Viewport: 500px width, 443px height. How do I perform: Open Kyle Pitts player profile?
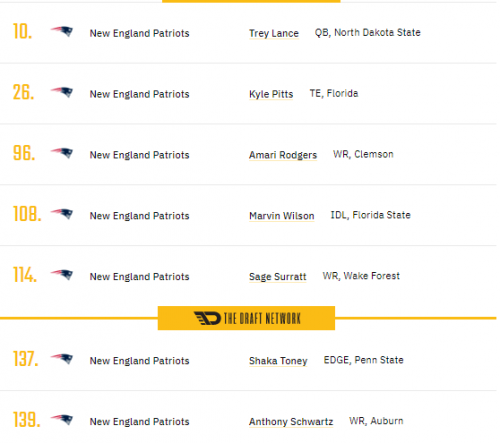(x=271, y=94)
